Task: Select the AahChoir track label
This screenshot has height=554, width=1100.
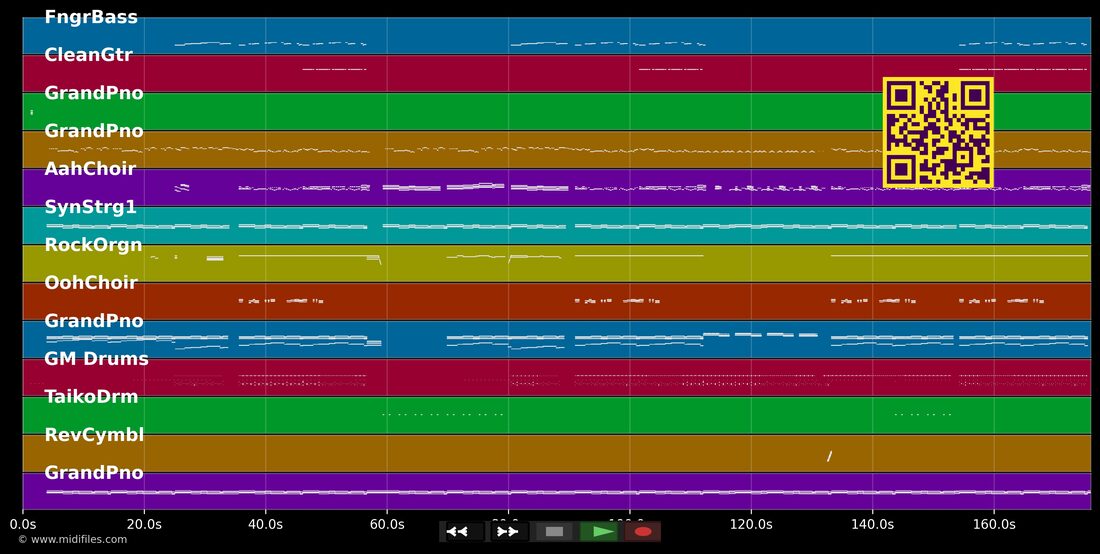Action: pos(90,168)
